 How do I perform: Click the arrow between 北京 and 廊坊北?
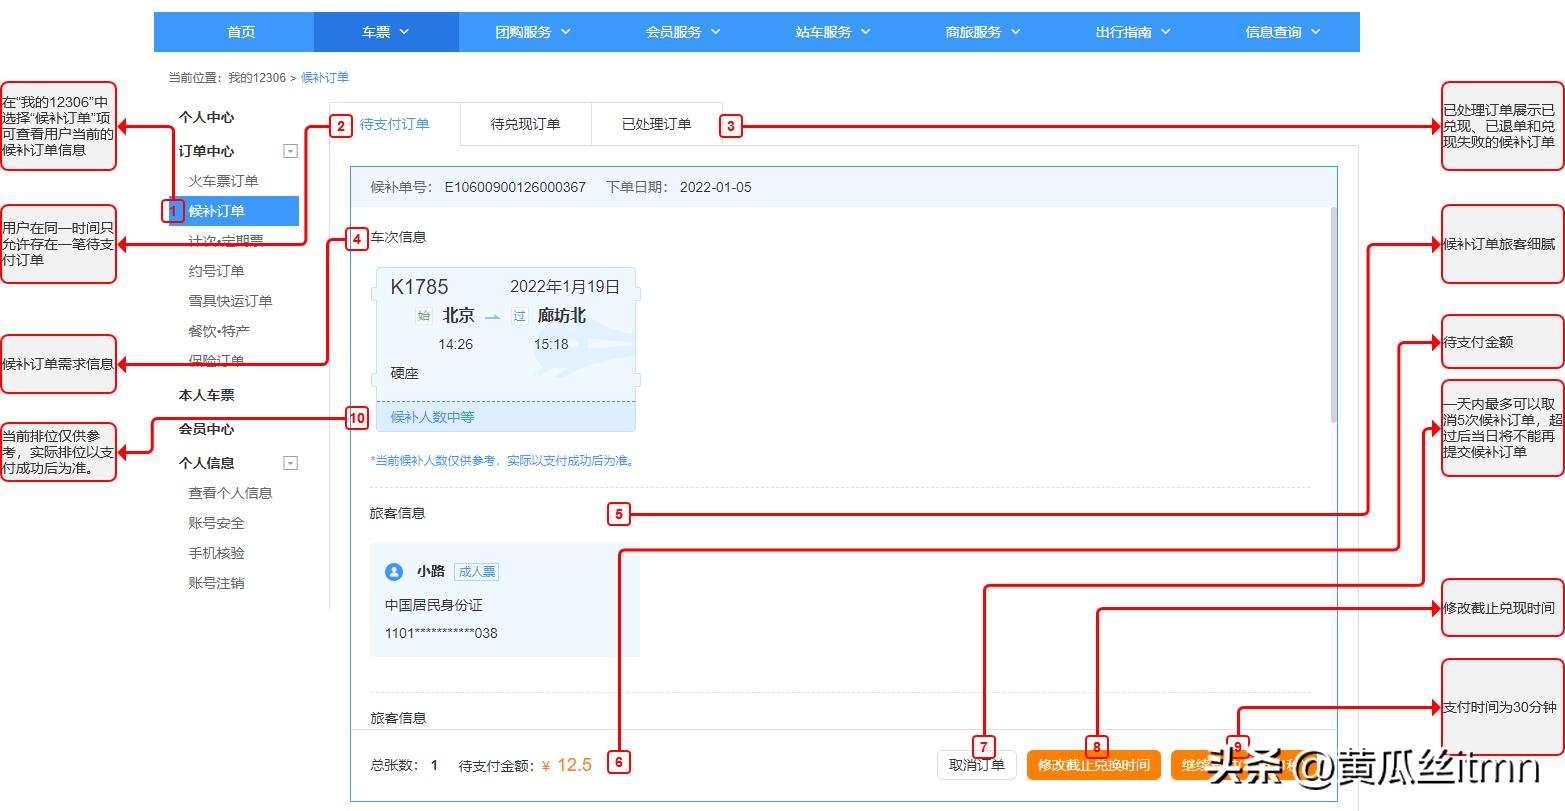coord(492,316)
